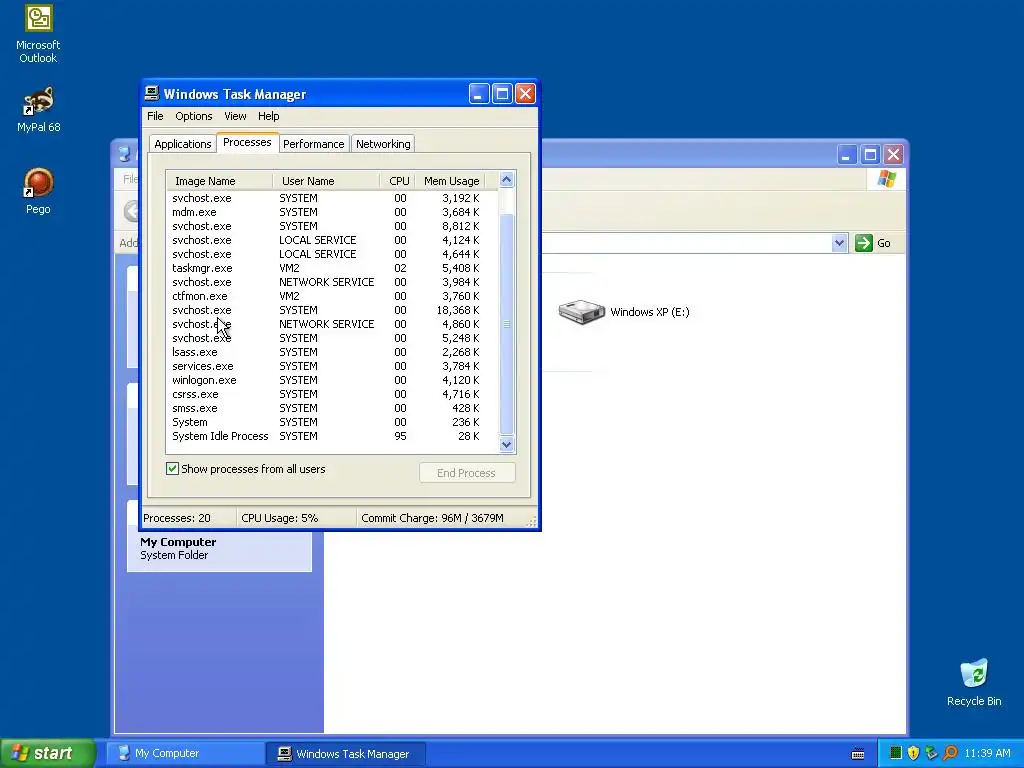Select the taskmgr.exe process row
Screen dimensions: 1024x768
pyautogui.click(x=332, y=268)
